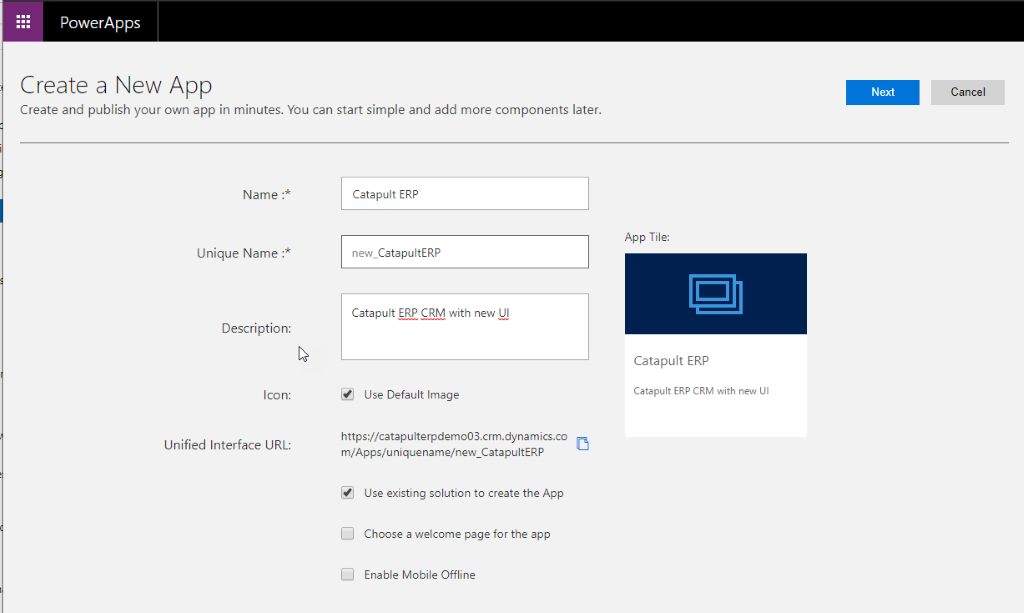Enable Choose a welcome page for the app
Viewport: 1024px width, 613px height.
(x=347, y=534)
